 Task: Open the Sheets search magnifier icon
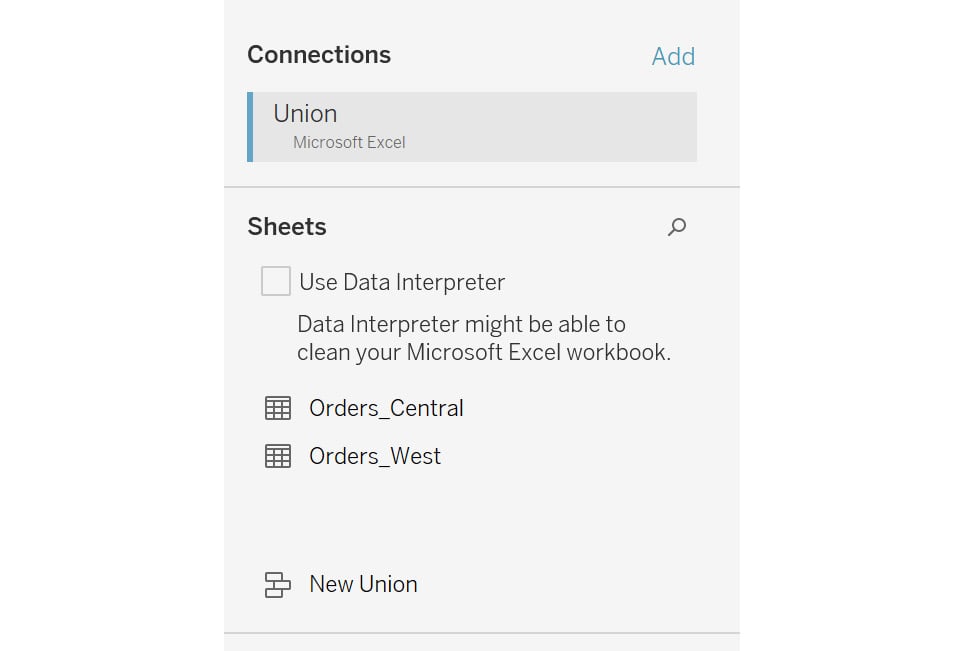(x=677, y=227)
